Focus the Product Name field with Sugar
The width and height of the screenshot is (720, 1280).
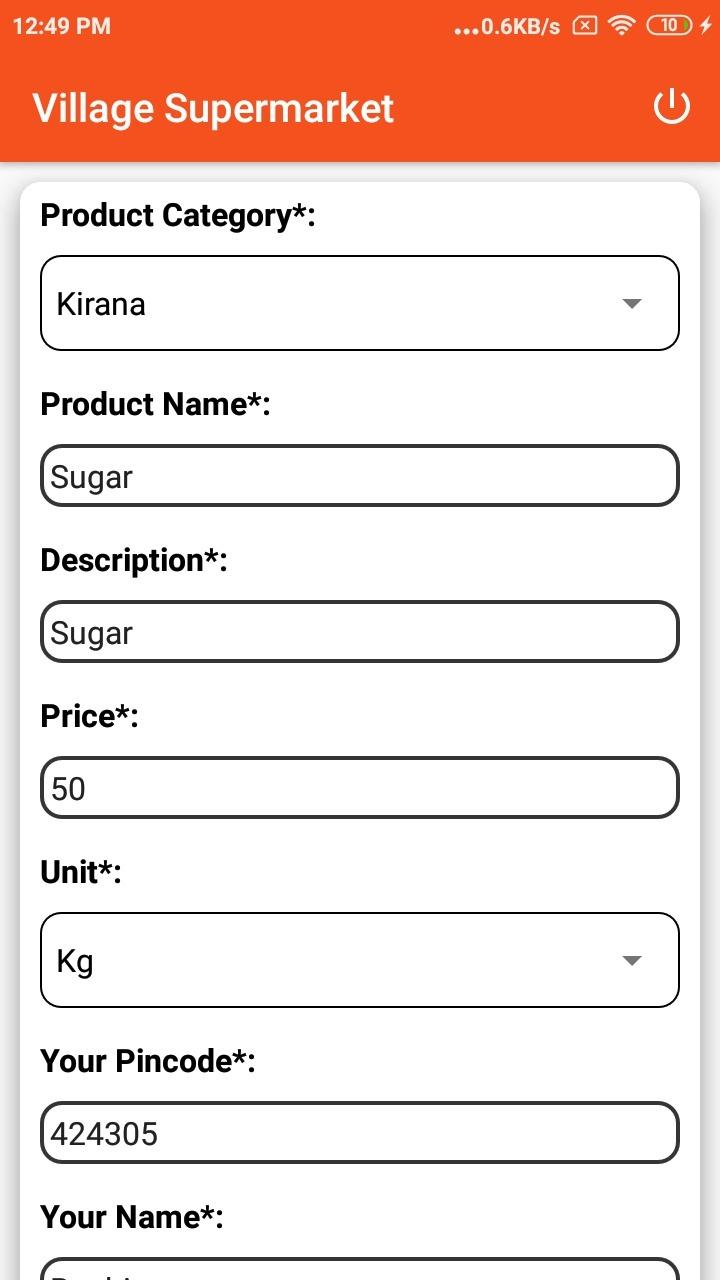coord(360,476)
